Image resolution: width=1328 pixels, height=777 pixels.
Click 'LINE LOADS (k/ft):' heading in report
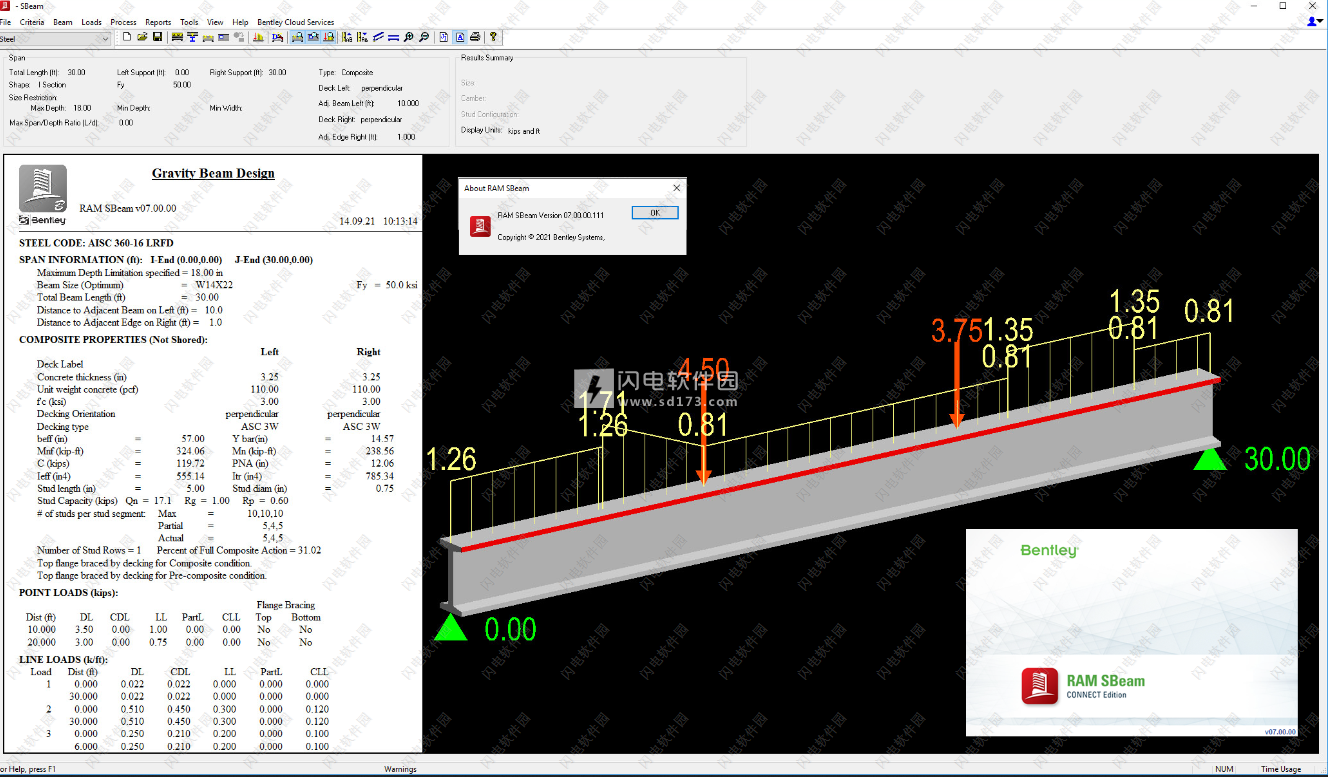pos(64,660)
